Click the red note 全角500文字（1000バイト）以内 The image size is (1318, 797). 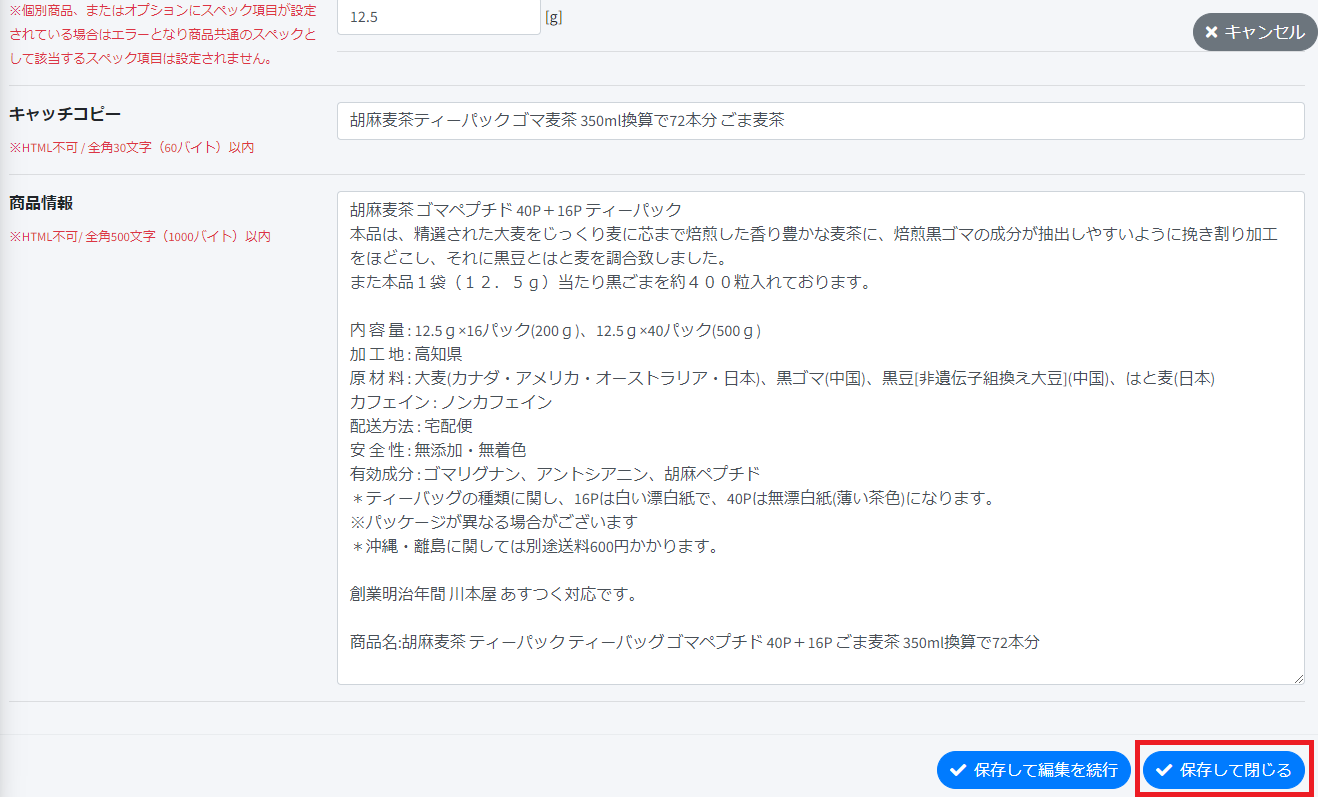tap(140, 237)
